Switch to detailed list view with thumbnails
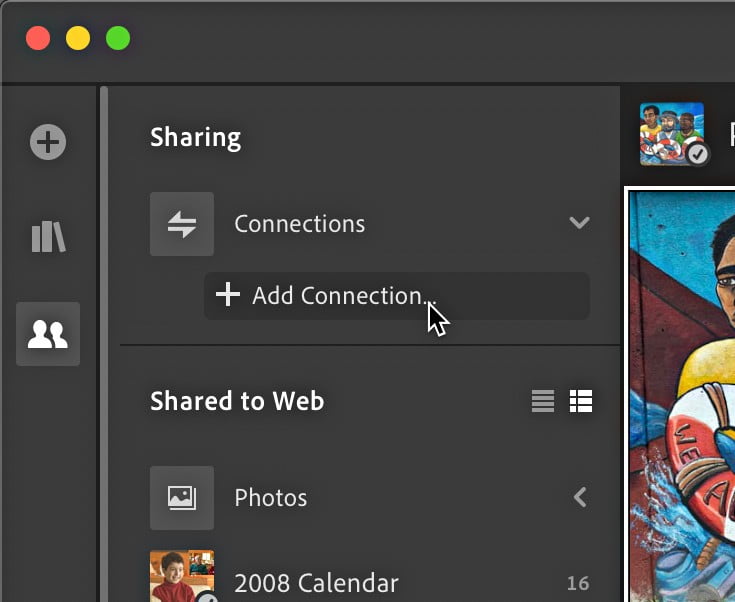The width and height of the screenshot is (735, 602). pyautogui.click(x=581, y=402)
